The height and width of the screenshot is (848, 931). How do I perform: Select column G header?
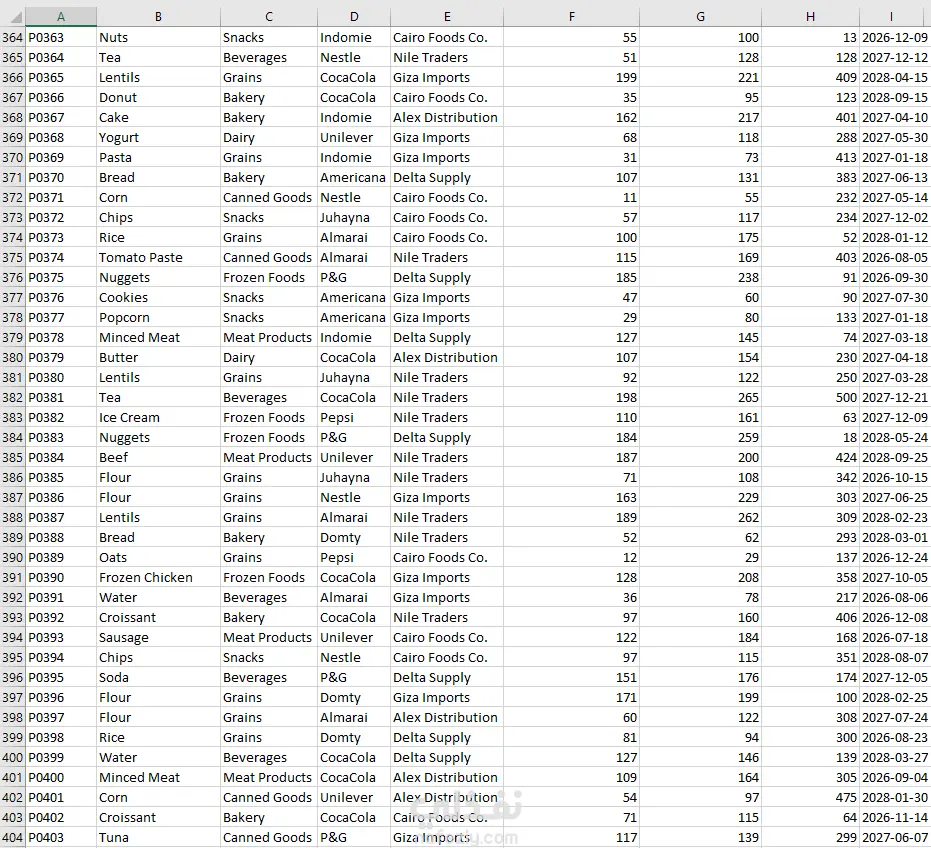[x=701, y=17]
